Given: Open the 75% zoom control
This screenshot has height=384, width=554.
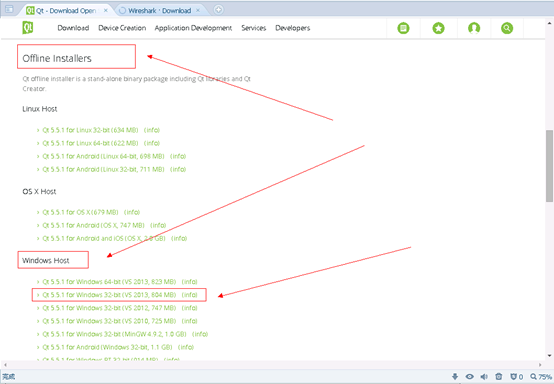Looking at the screenshot, I should click(541, 377).
